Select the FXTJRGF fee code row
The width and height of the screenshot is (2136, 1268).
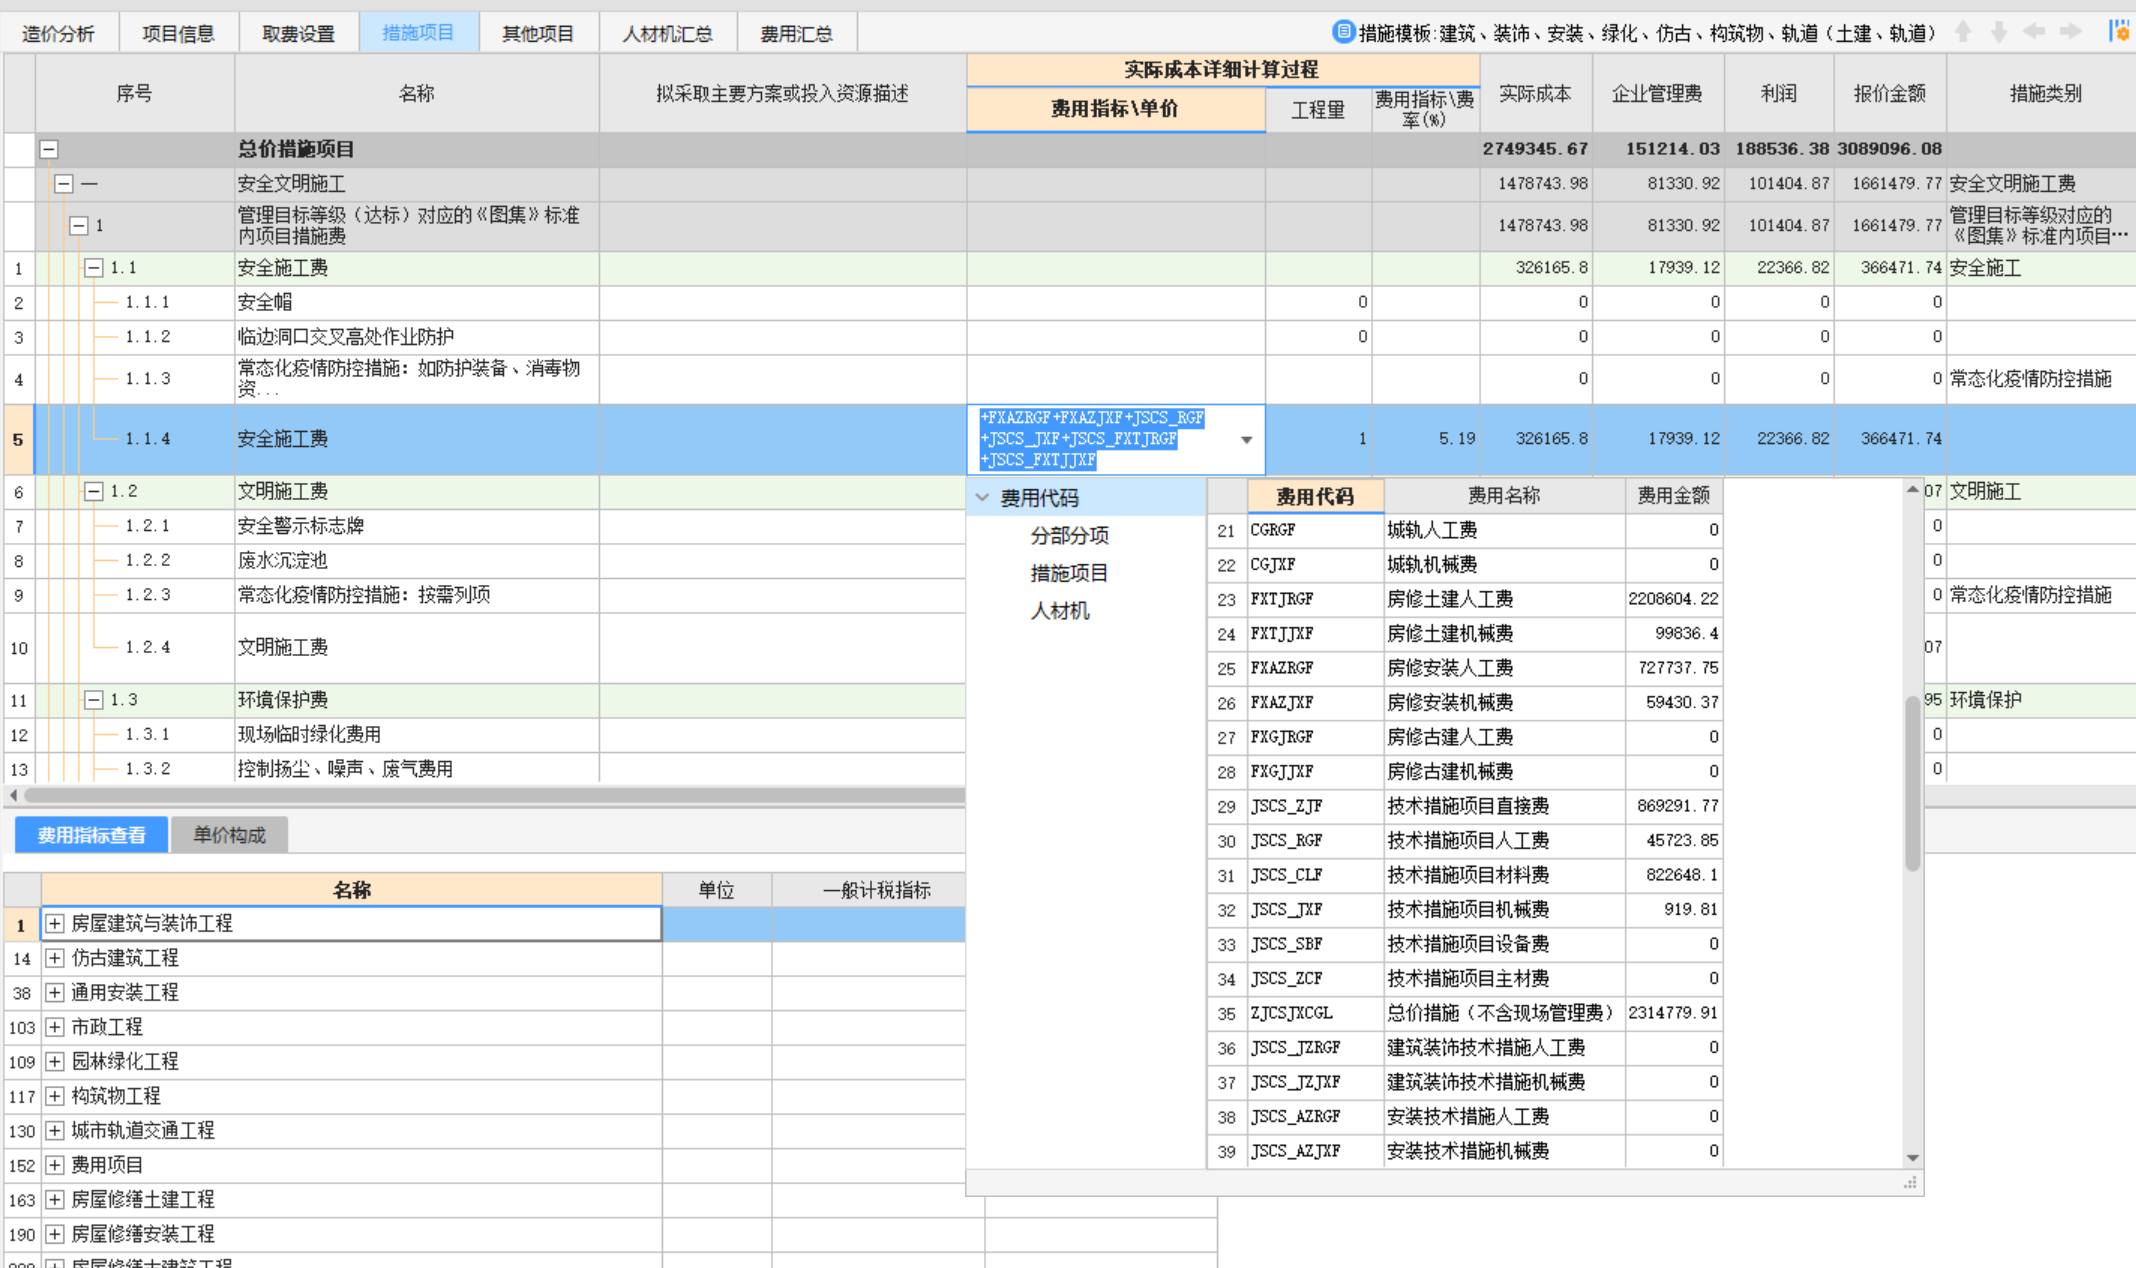(1465, 599)
